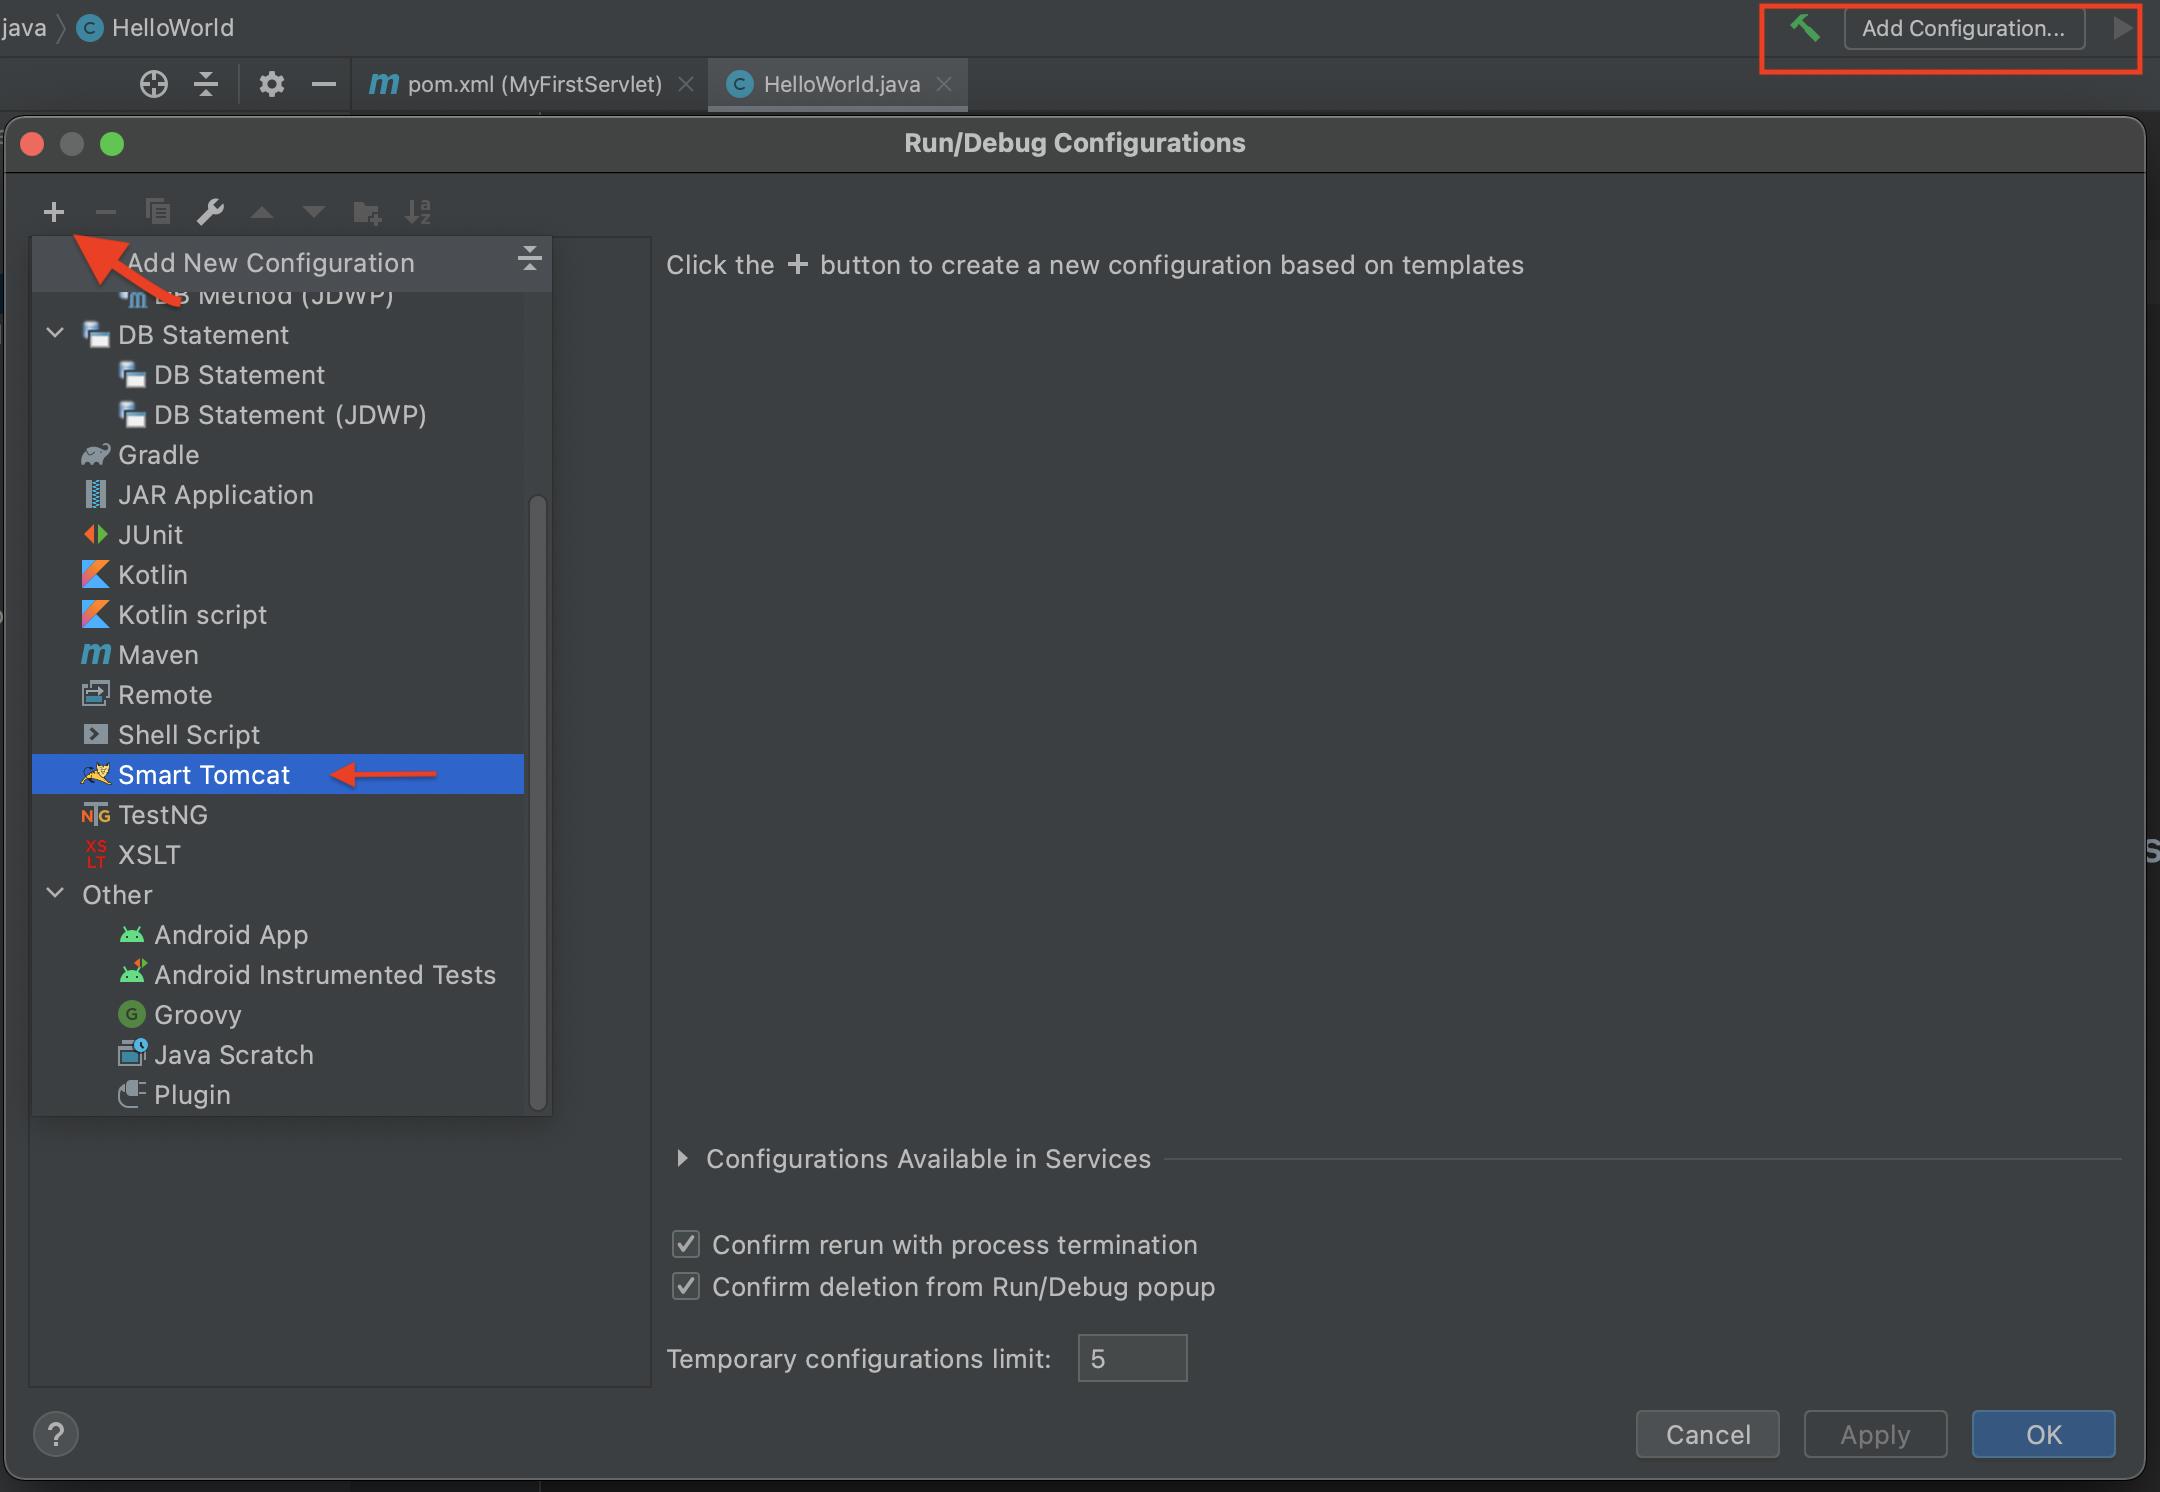
Task: Click the Move Up arrow icon
Action: (262, 212)
